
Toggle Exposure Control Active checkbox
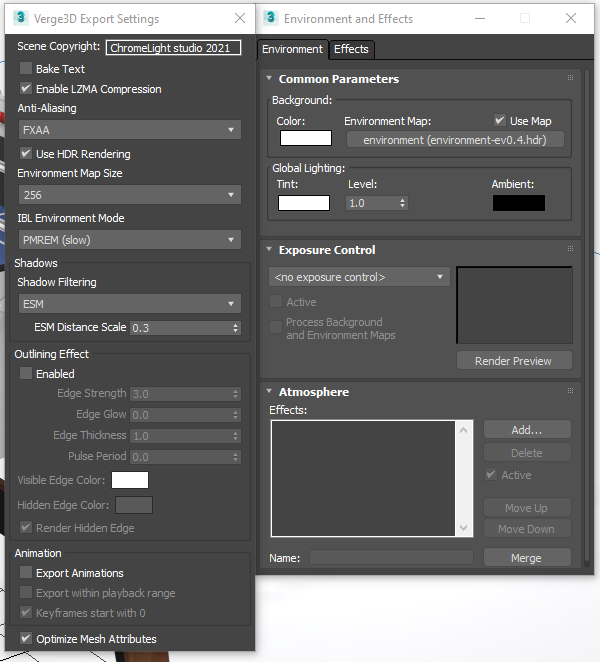(276, 301)
